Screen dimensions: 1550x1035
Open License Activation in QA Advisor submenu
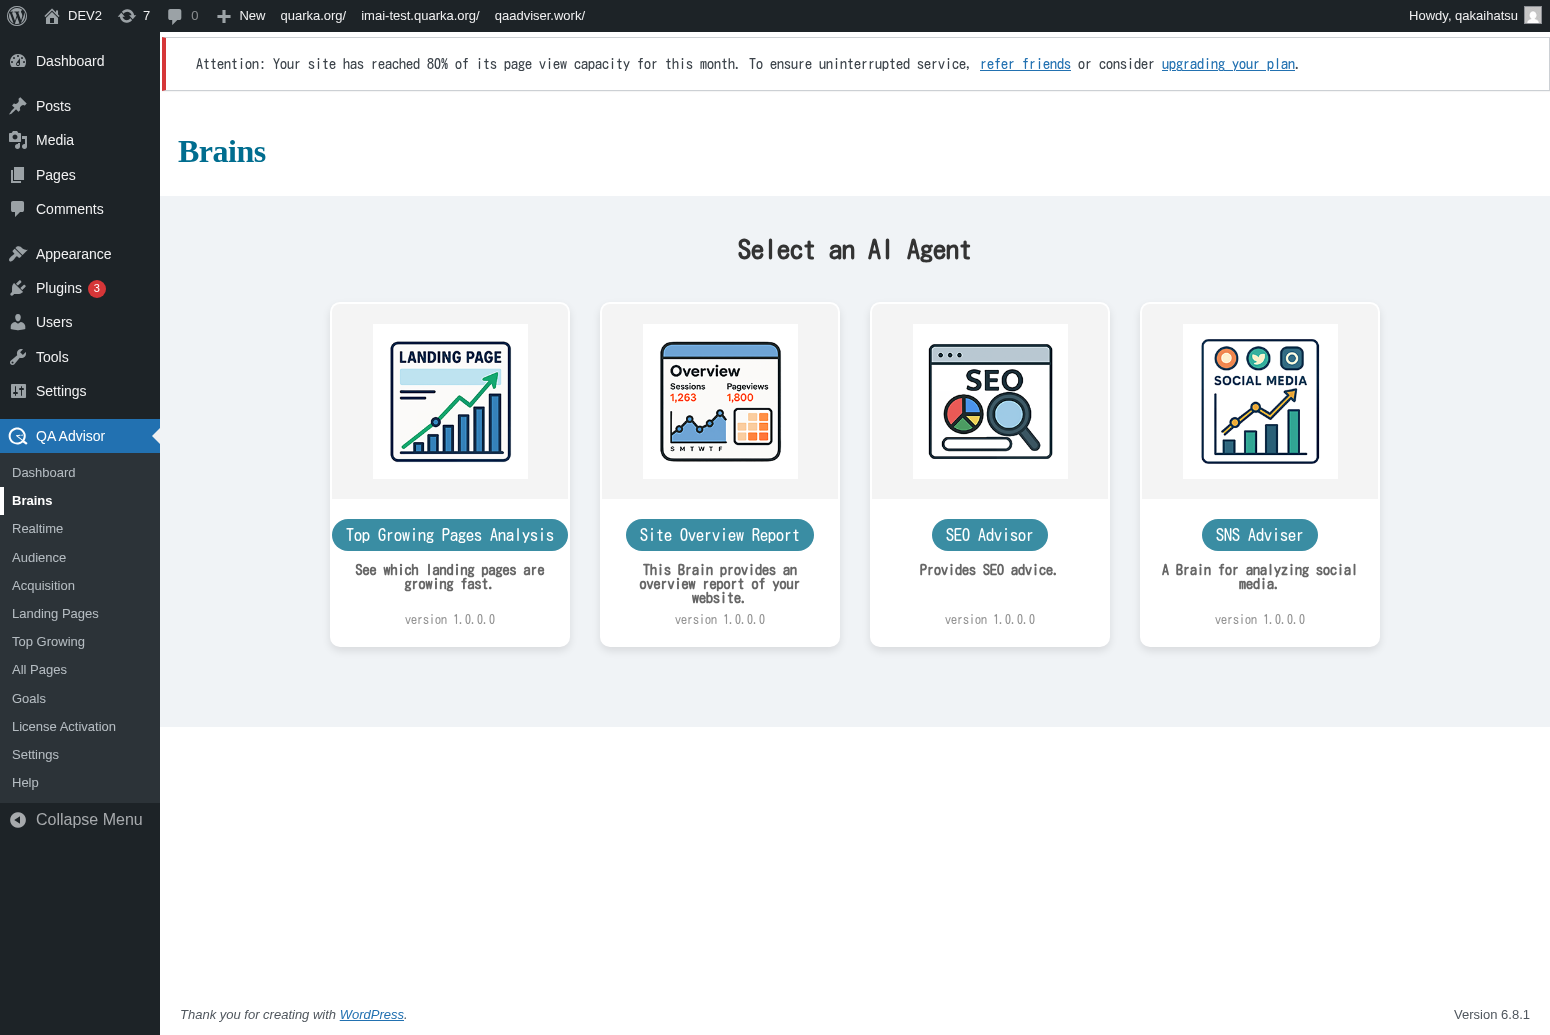coord(64,727)
